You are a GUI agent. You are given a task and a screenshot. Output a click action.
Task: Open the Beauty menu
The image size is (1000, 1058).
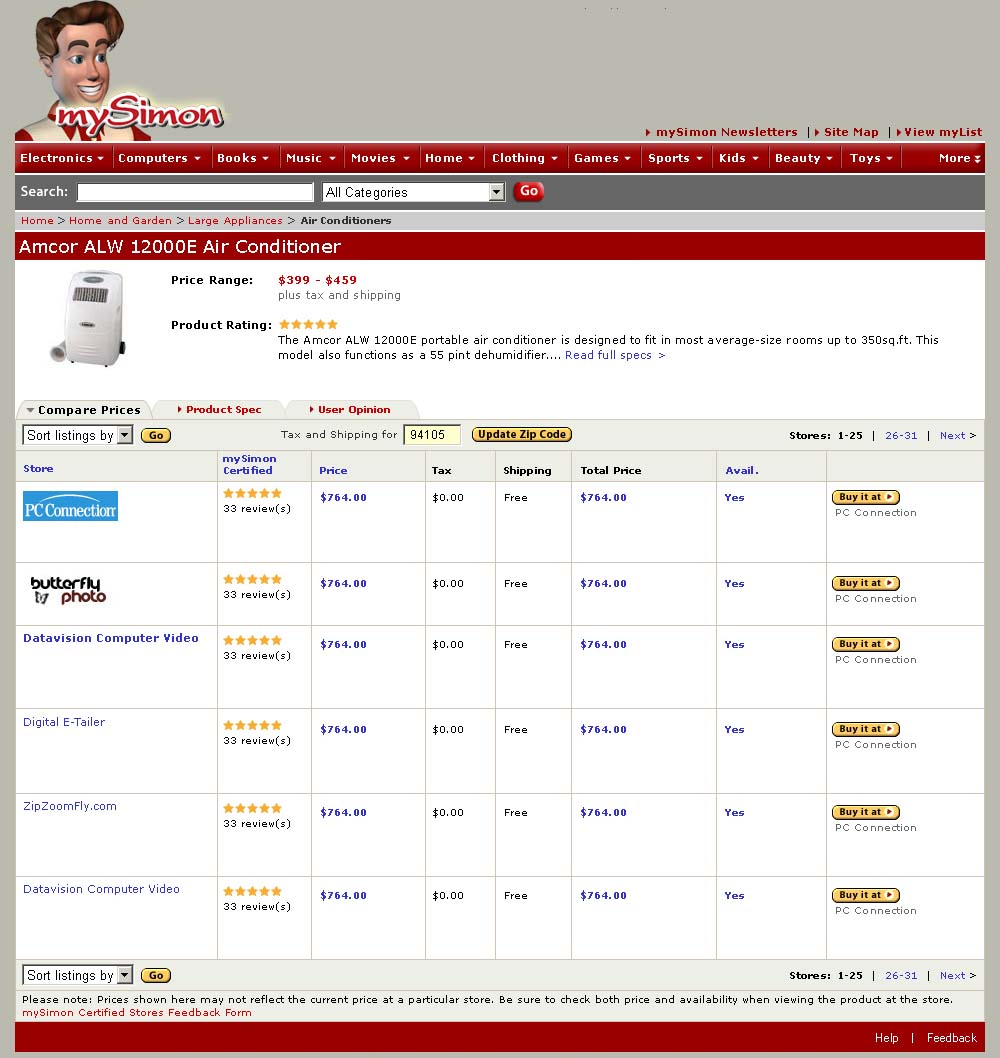pos(804,158)
